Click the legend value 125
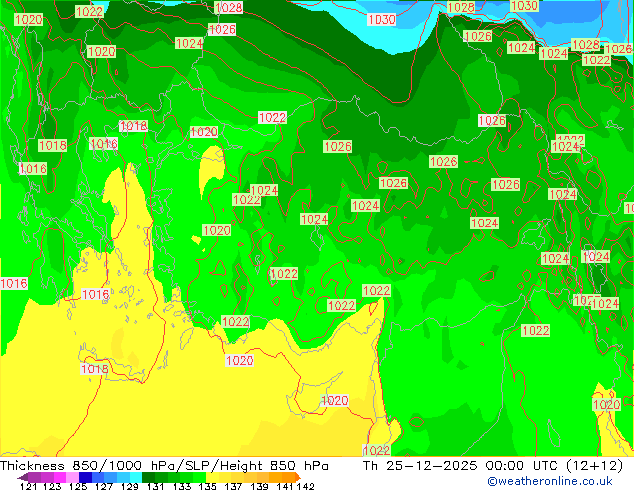The image size is (634, 490). click(x=78, y=486)
